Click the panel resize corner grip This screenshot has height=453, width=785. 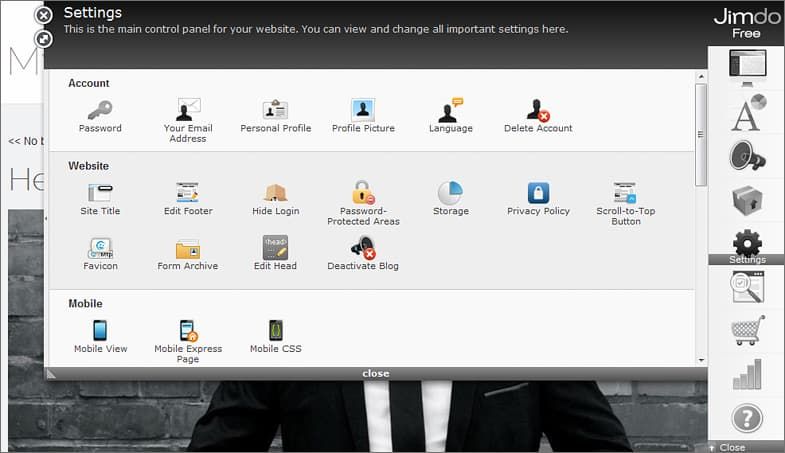51,373
